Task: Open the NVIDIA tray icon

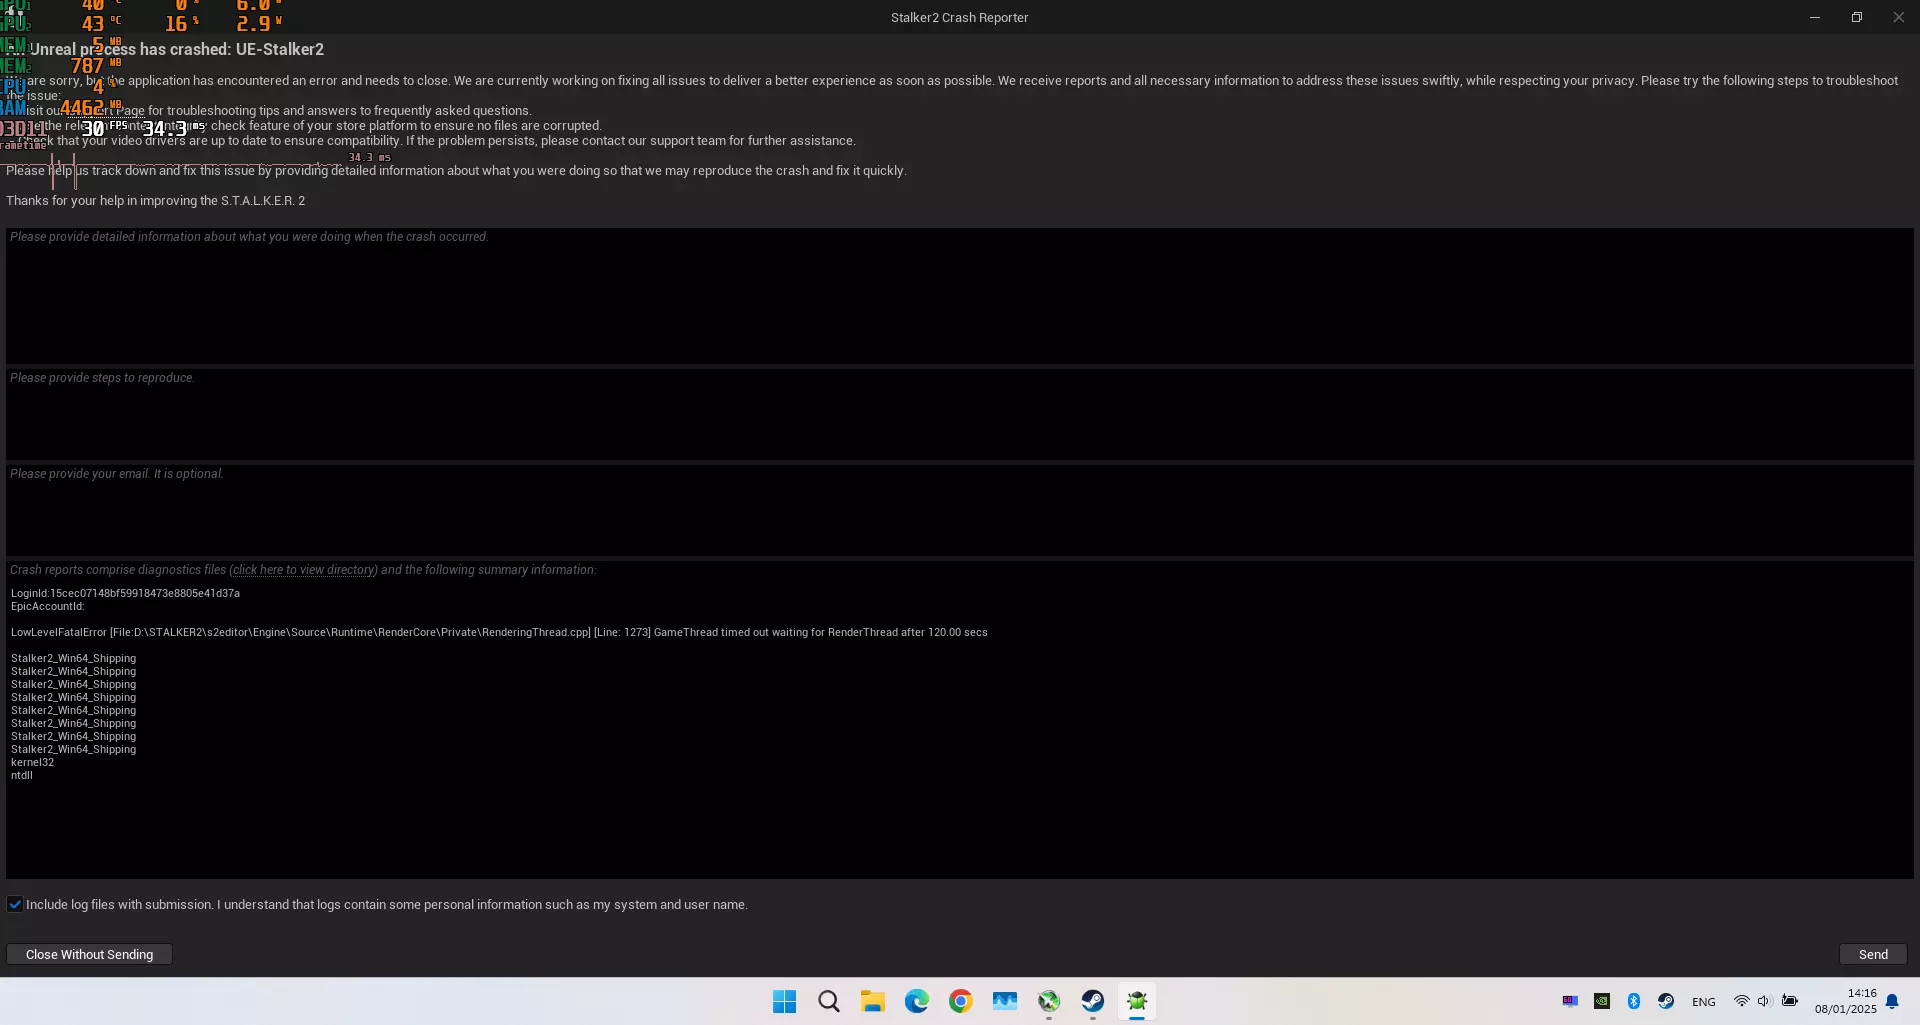Action: pyautogui.click(x=1602, y=1001)
